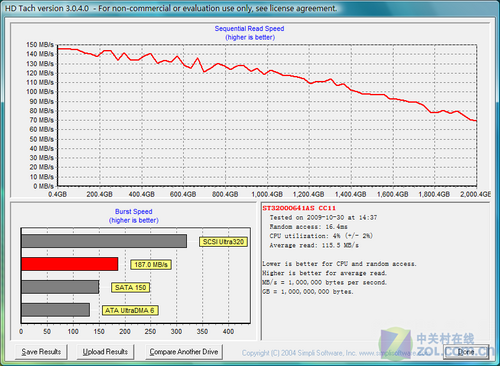Click the 'Tested on 2009-10-30' line
Image resolution: width=500 pixels, height=366 pixels.
point(323,218)
